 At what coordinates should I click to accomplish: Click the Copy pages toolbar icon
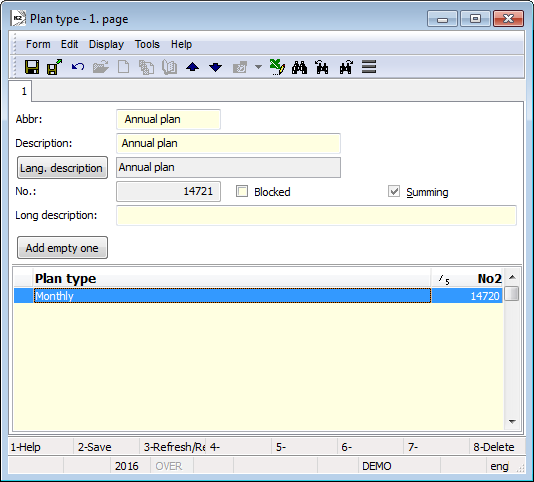pos(146,67)
